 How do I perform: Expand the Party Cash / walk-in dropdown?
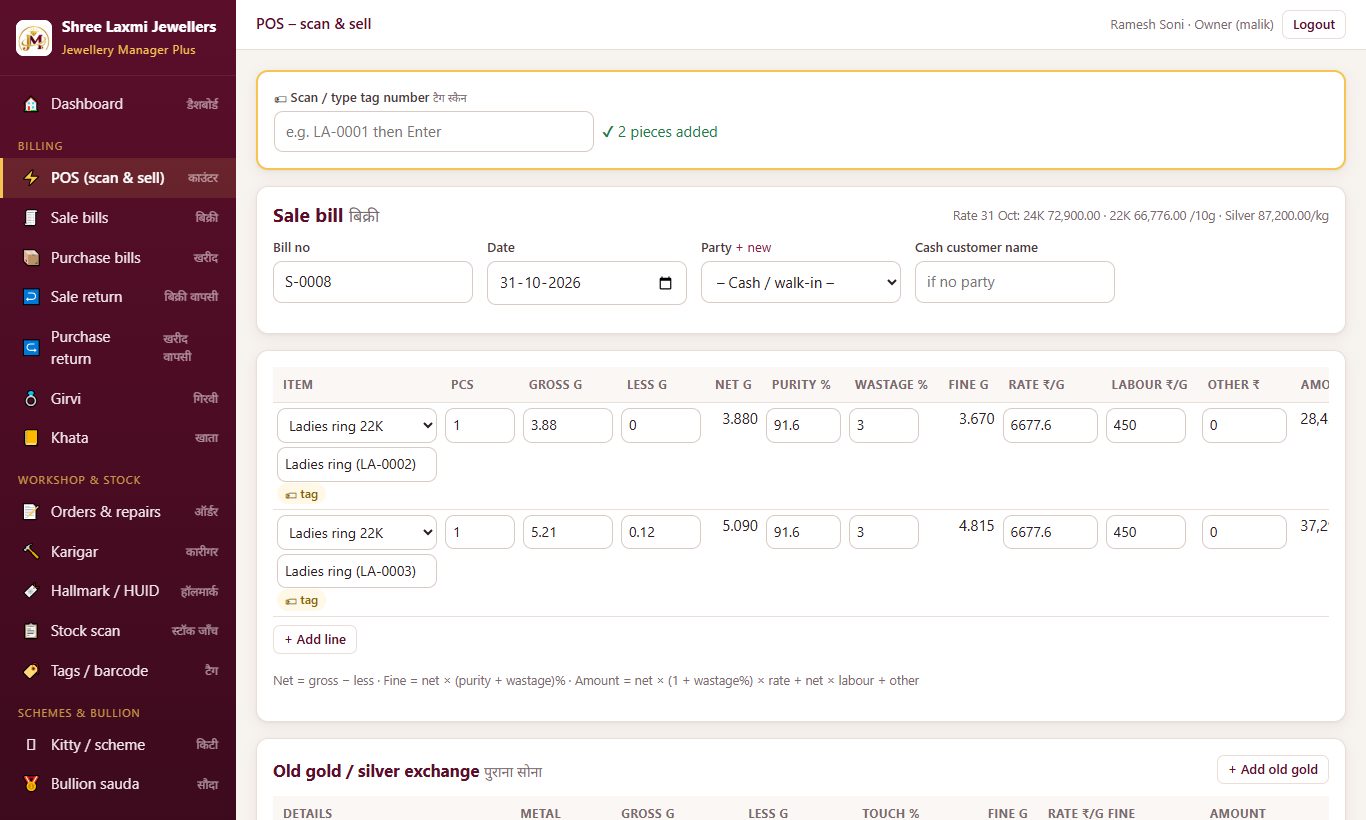801,282
